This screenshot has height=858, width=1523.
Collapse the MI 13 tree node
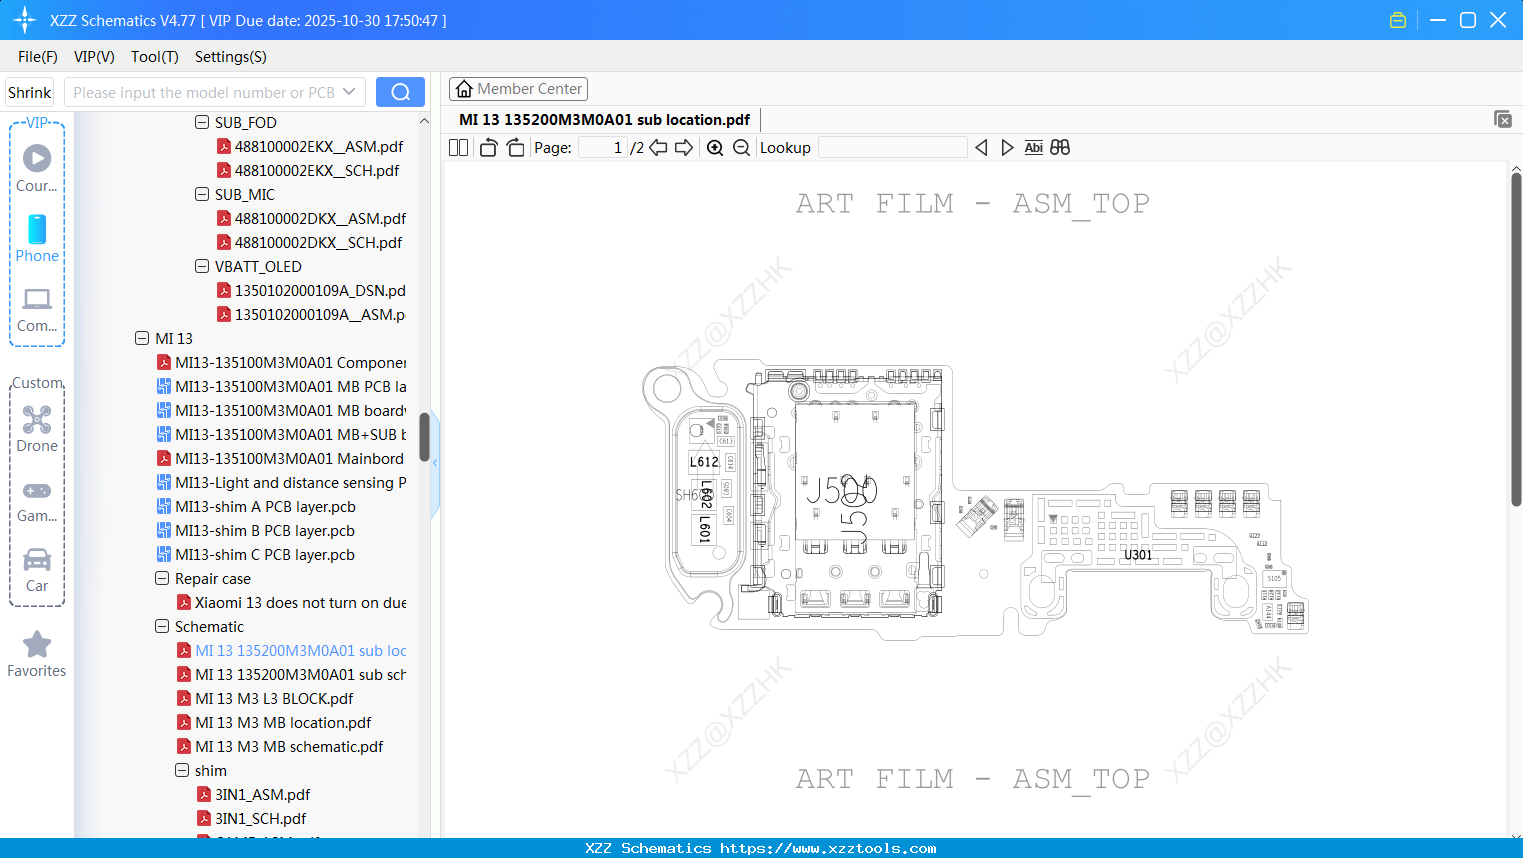142,338
